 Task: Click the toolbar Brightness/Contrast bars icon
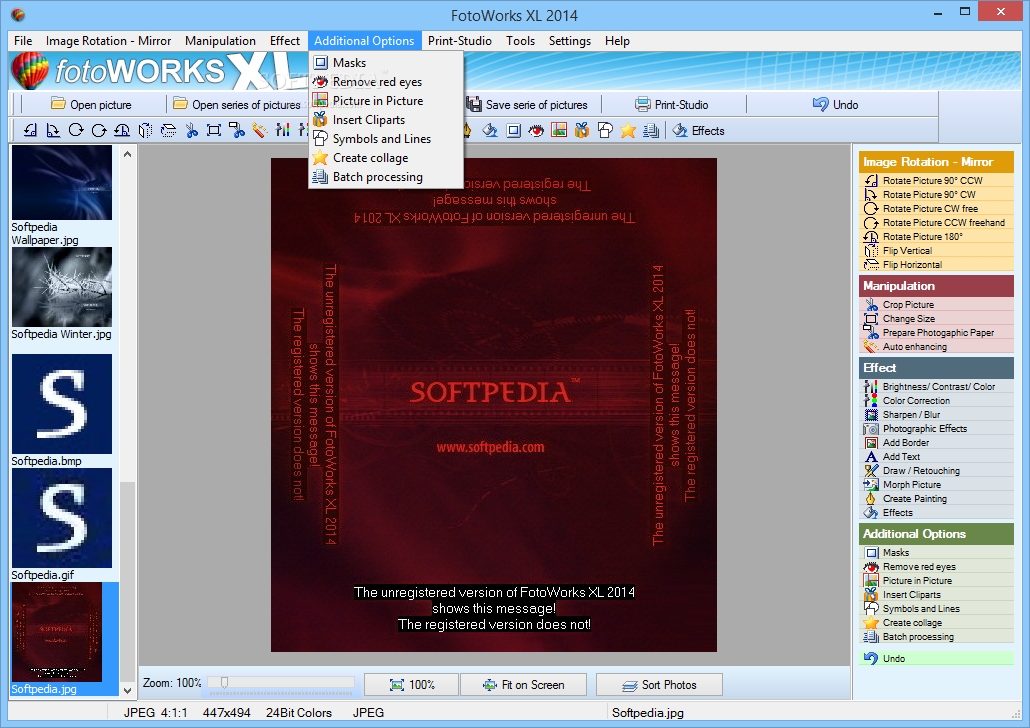(282, 131)
